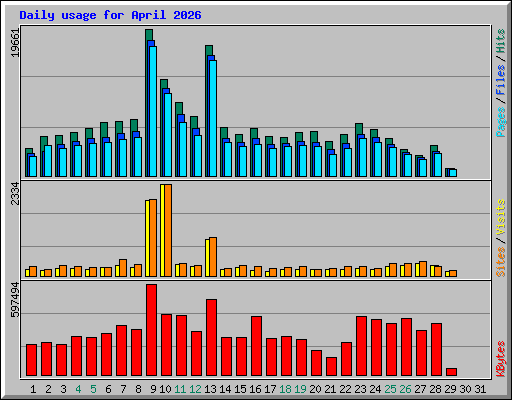Viewport: 512px width, 400px height.
Task: Click day label 2 on the x-axis
Action: pos(48,389)
